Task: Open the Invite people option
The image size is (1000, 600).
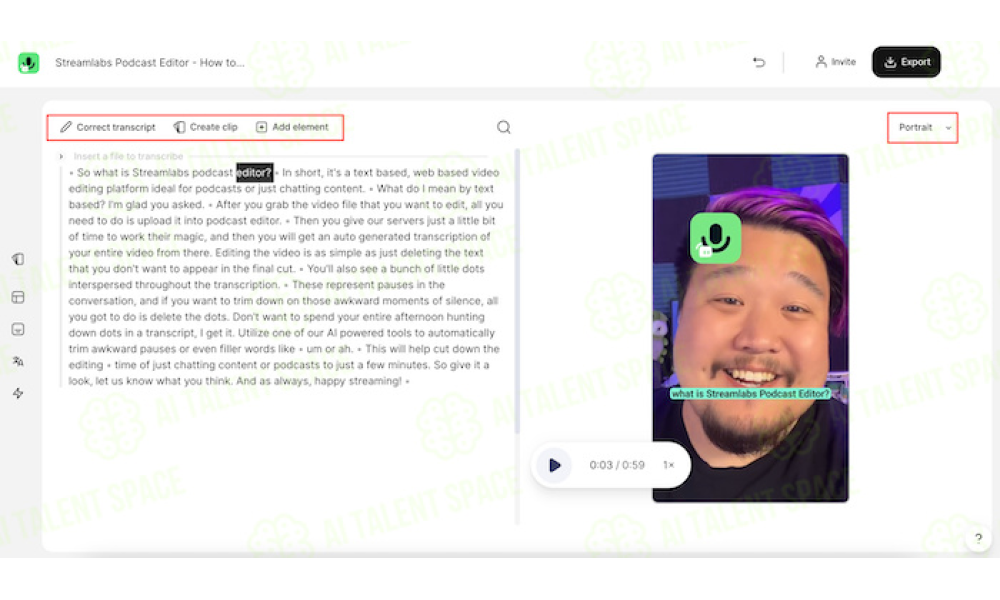Action: point(835,62)
